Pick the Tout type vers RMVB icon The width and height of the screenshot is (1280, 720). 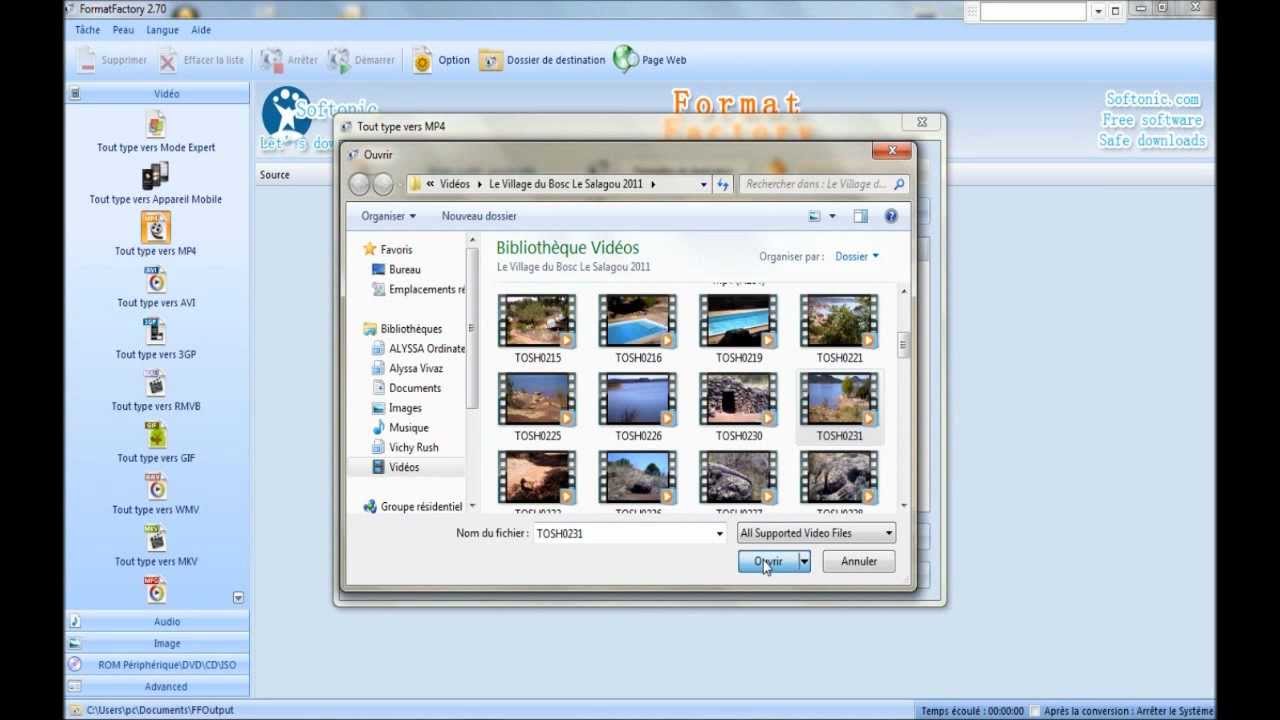[155, 384]
